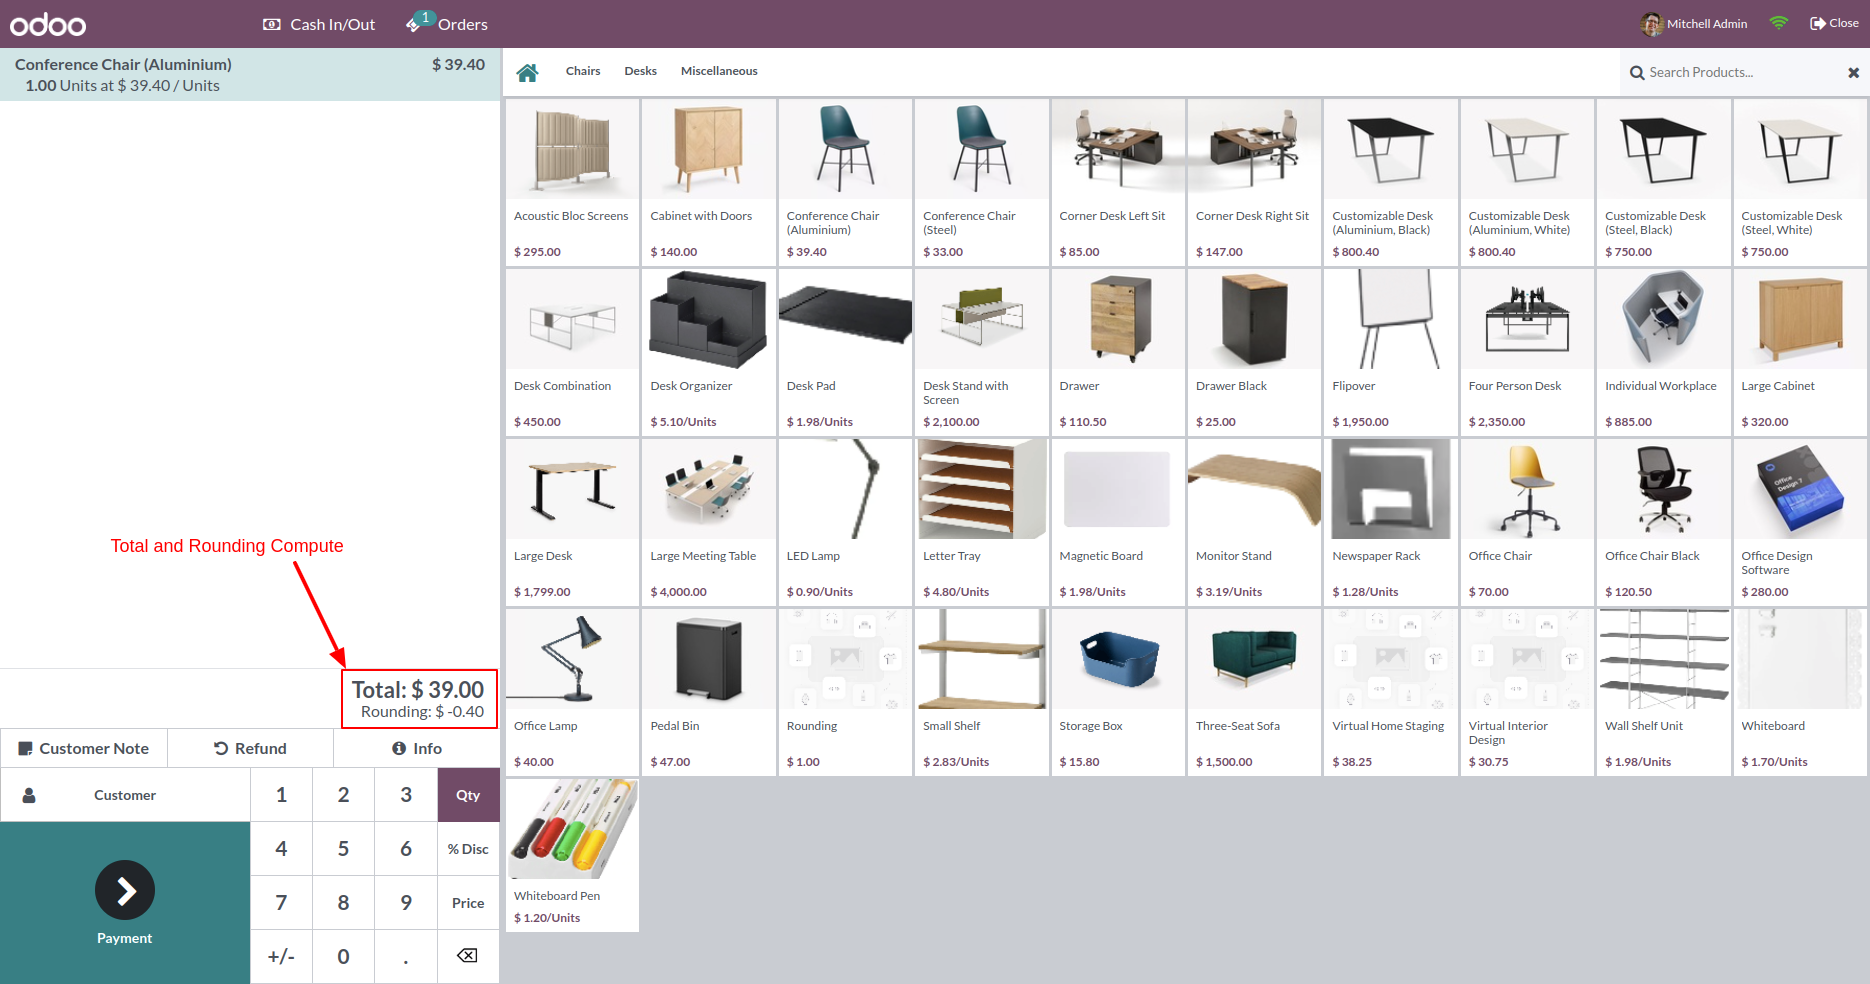Add Monitor Stand product
The image size is (1870, 984).
click(1254, 522)
